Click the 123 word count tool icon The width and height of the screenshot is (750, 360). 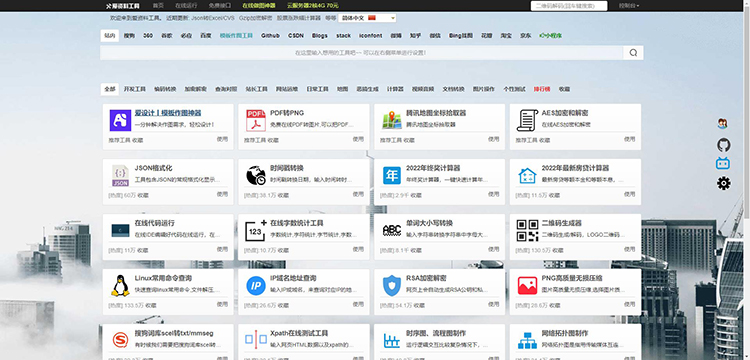coord(256,230)
